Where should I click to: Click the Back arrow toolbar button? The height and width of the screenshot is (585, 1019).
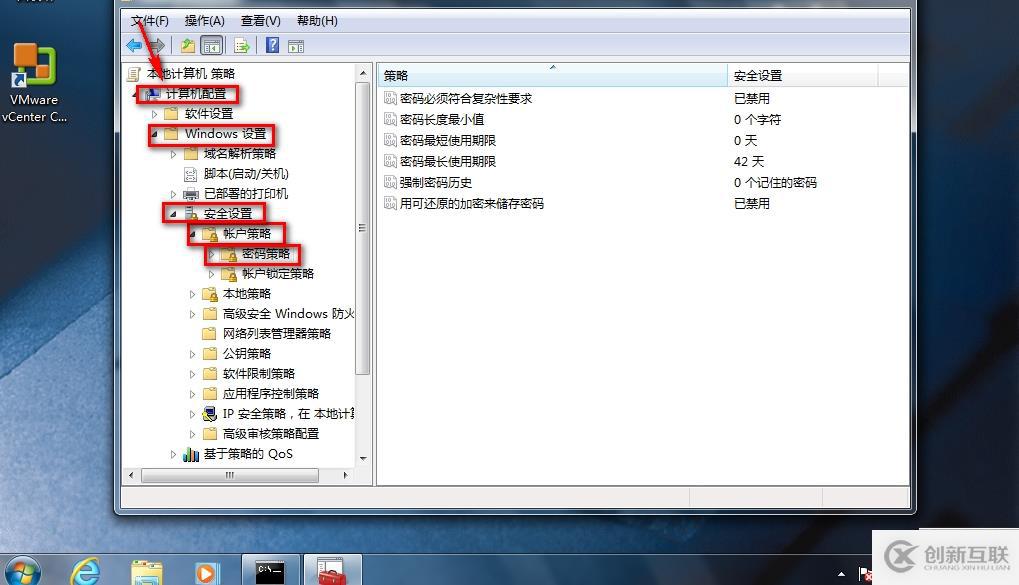(x=135, y=46)
